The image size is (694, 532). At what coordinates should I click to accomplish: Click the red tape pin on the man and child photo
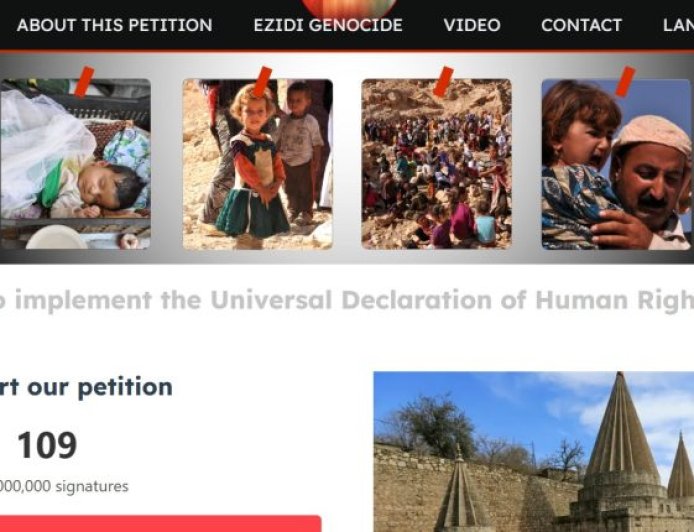click(625, 81)
